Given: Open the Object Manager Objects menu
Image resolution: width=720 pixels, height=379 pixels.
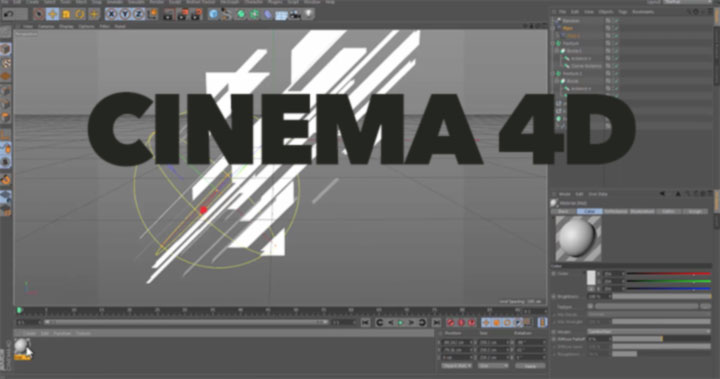Looking at the screenshot, I should (x=606, y=12).
